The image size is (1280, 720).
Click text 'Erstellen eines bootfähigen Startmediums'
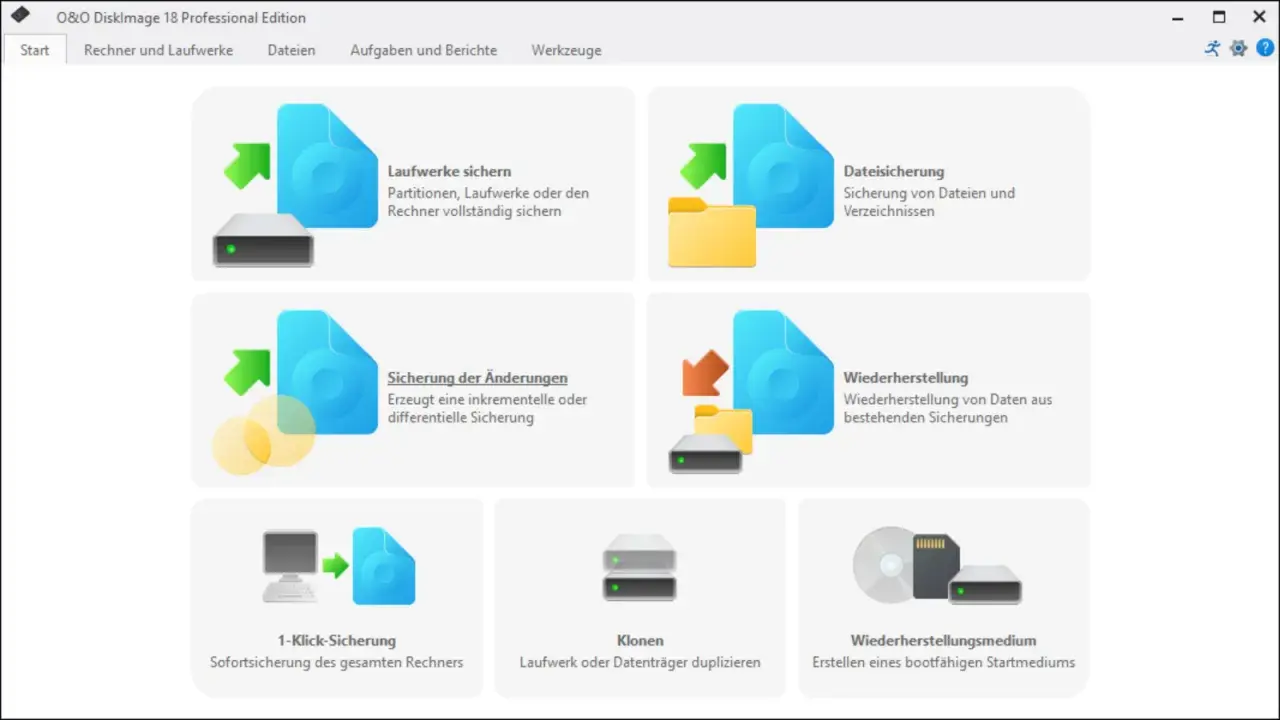point(943,662)
